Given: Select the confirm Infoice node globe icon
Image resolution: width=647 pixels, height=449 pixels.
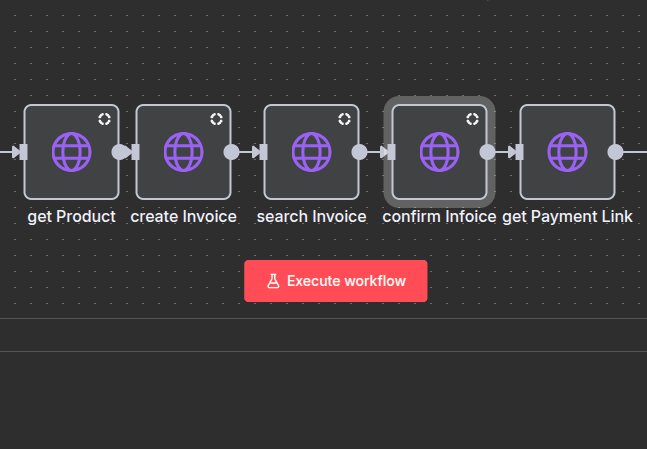Looking at the screenshot, I should click(439, 152).
